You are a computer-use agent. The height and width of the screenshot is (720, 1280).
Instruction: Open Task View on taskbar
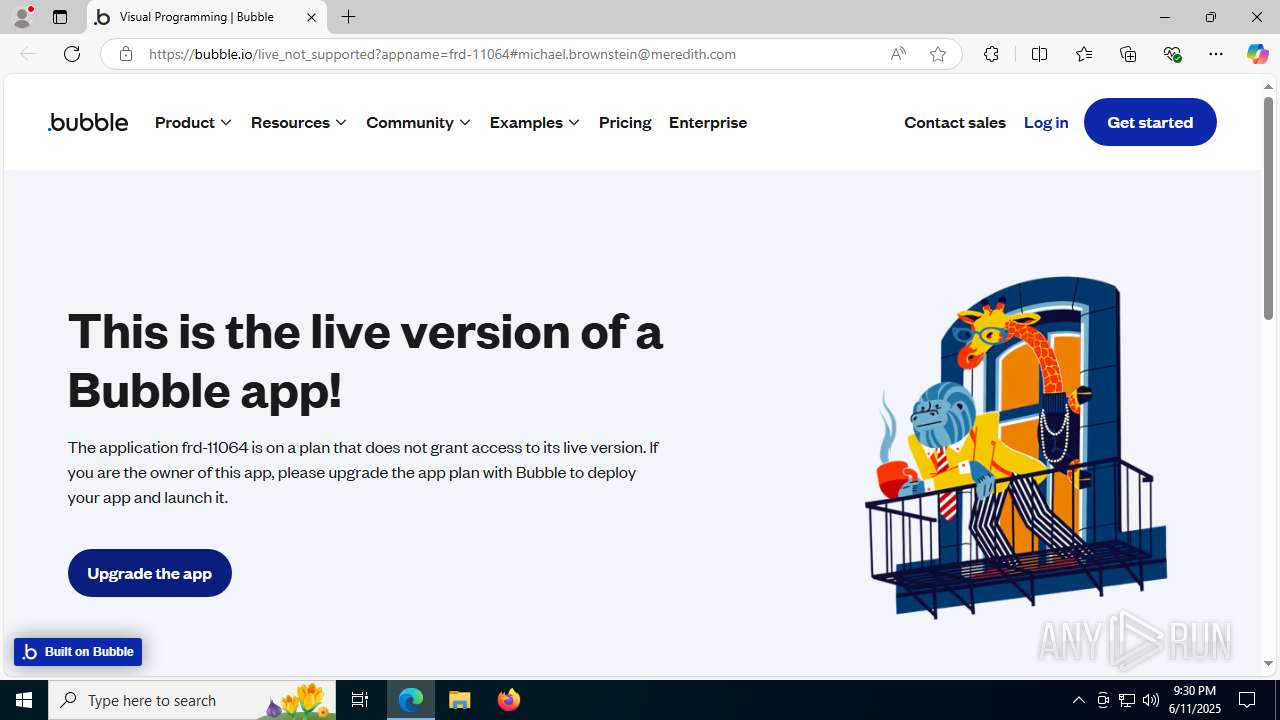coord(360,700)
